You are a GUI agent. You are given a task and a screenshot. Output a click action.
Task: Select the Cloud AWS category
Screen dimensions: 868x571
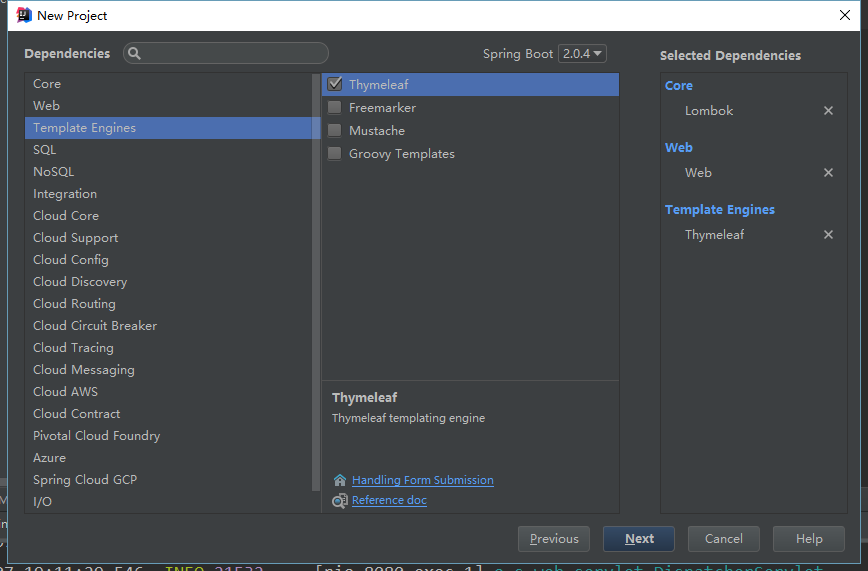point(168,392)
